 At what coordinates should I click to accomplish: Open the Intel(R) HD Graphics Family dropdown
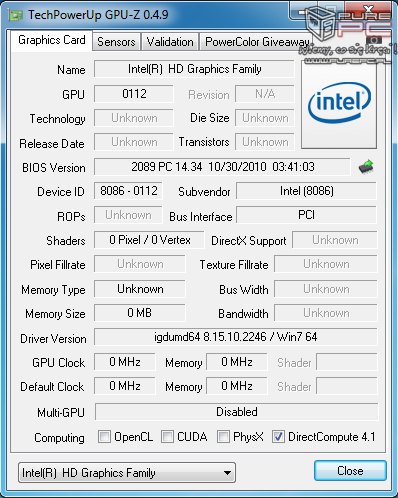click(x=127, y=473)
